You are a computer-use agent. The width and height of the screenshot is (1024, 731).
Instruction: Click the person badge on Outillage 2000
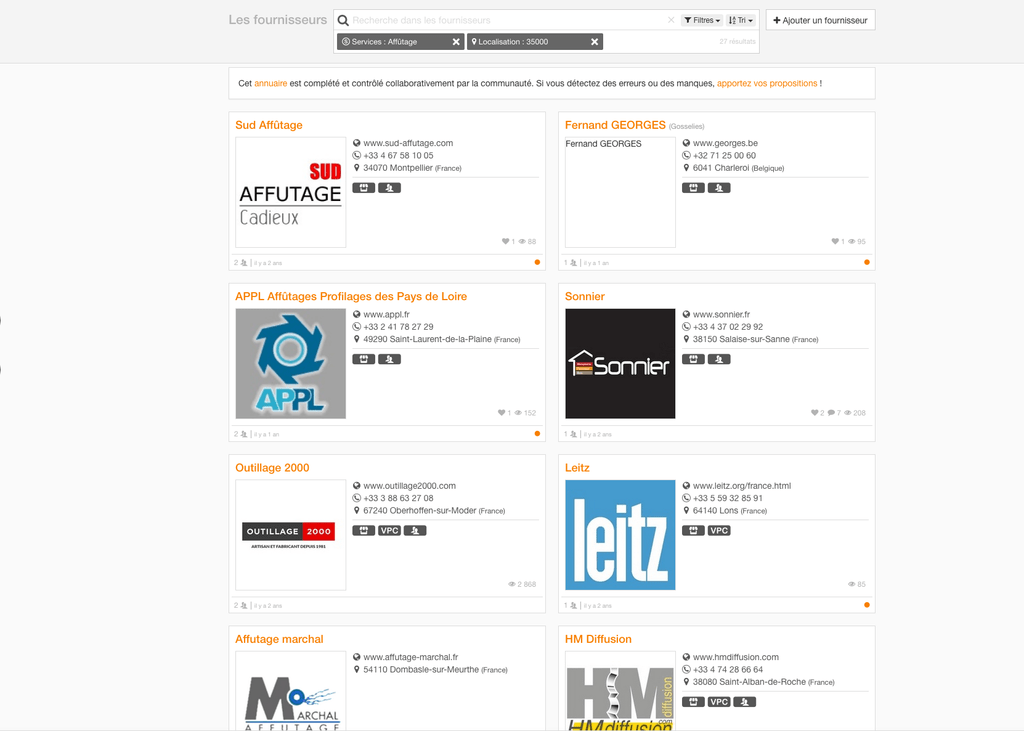(x=415, y=530)
